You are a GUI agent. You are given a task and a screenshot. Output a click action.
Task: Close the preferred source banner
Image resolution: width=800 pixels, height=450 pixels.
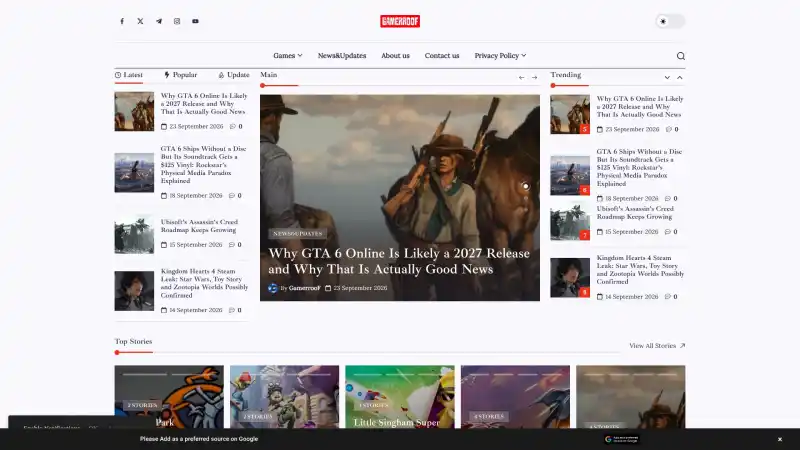coord(780,439)
